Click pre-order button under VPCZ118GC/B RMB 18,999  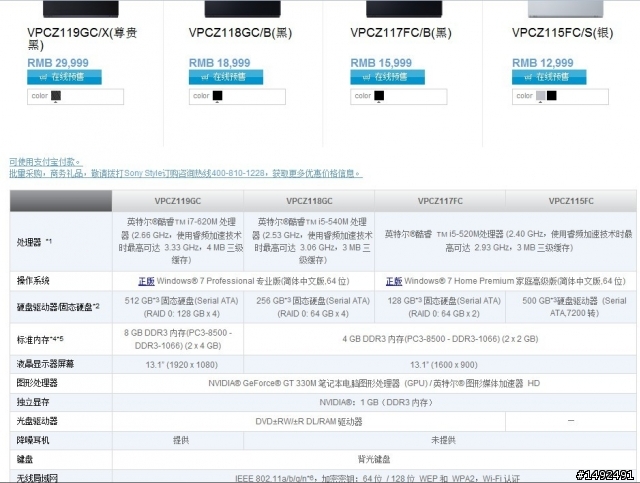[226, 77]
